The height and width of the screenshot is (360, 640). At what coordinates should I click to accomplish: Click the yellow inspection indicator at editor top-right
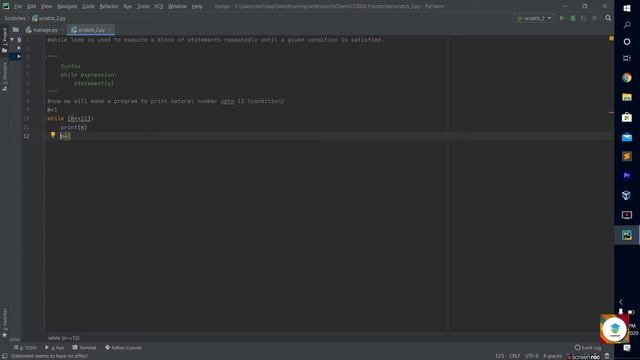(611, 38)
